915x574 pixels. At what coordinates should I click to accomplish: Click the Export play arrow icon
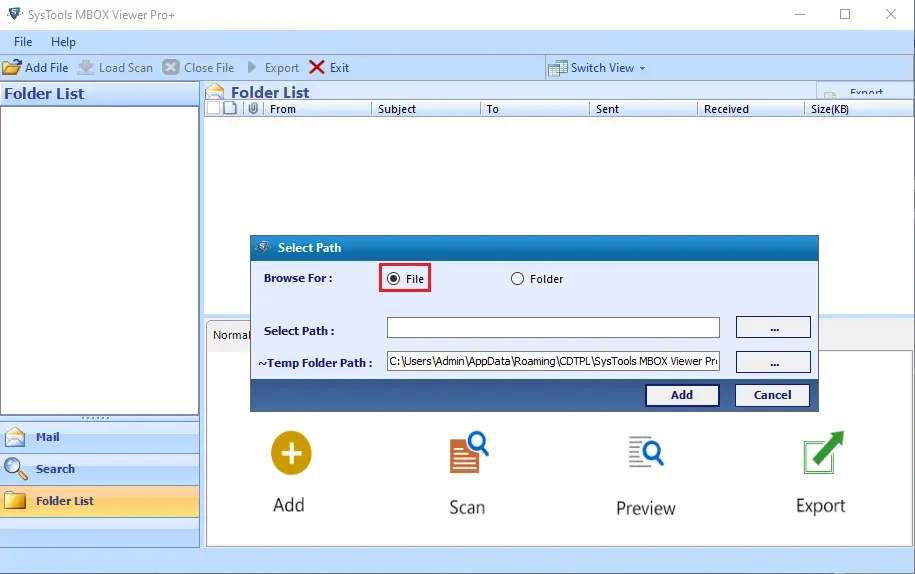252,67
